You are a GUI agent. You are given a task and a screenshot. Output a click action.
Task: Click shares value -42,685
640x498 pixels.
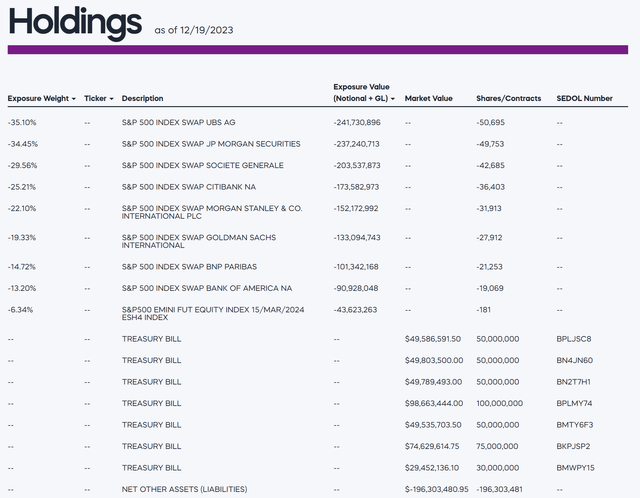point(491,165)
